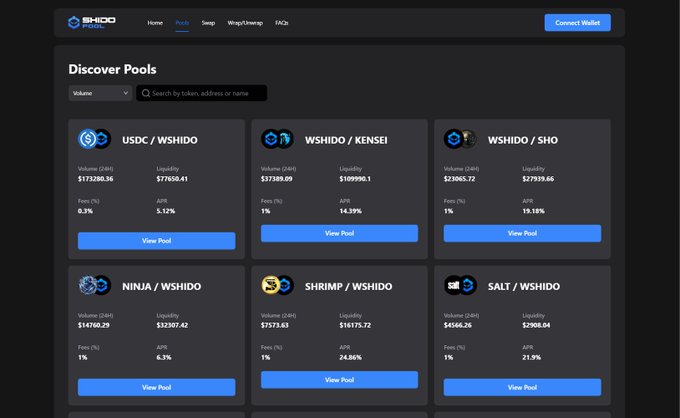Click the KENSEI token icon
680x418 pixels.
(x=286, y=139)
